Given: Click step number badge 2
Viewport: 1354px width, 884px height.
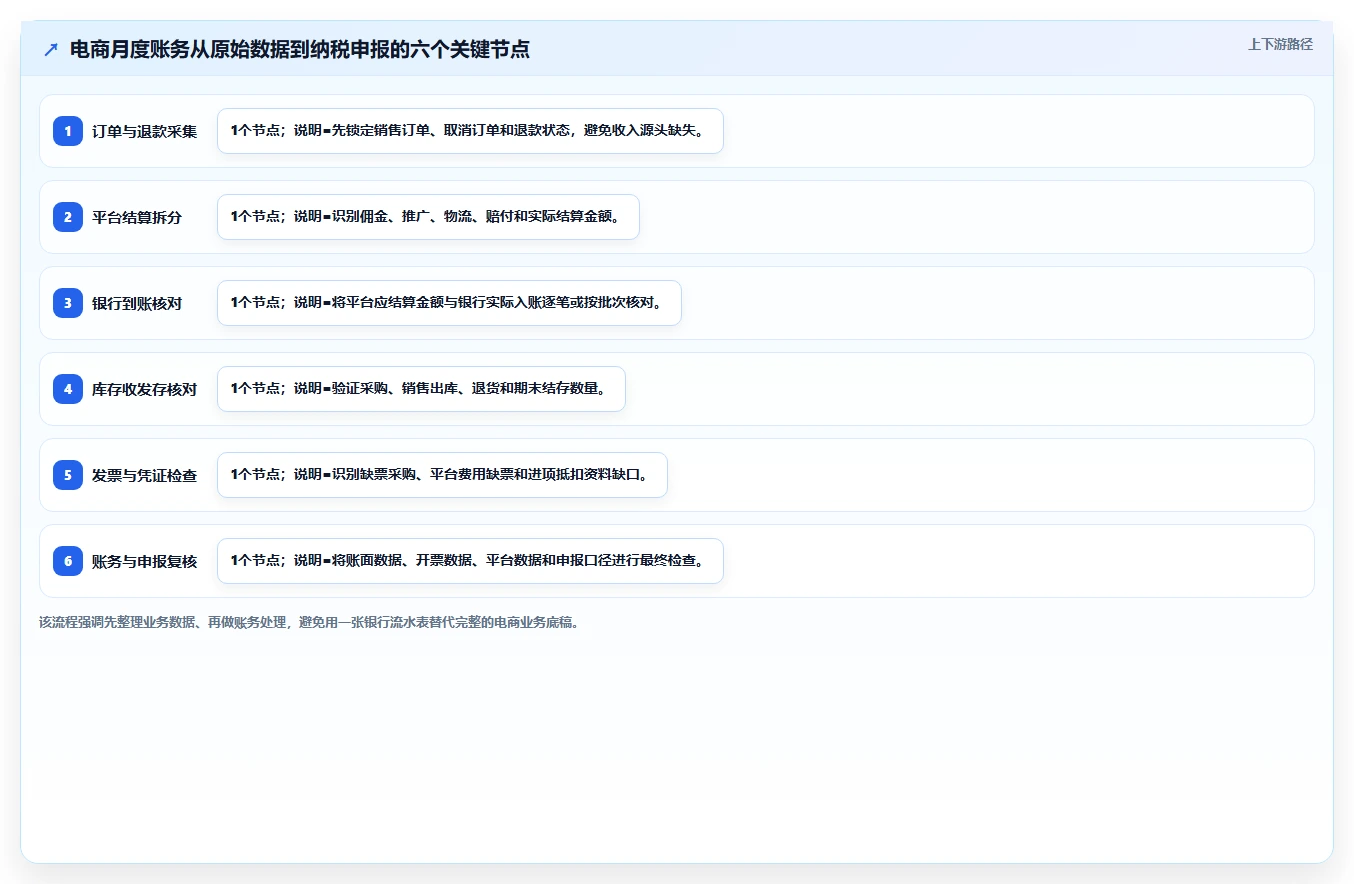Looking at the screenshot, I should point(68,217).
